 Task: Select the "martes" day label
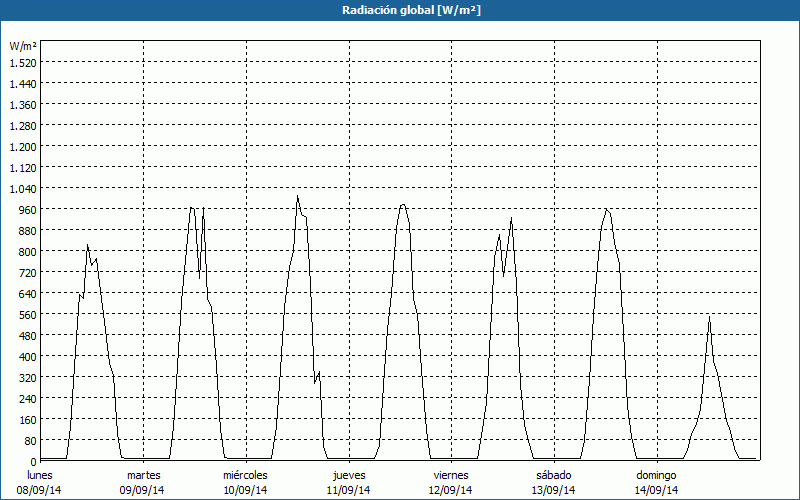coord(143,475)
